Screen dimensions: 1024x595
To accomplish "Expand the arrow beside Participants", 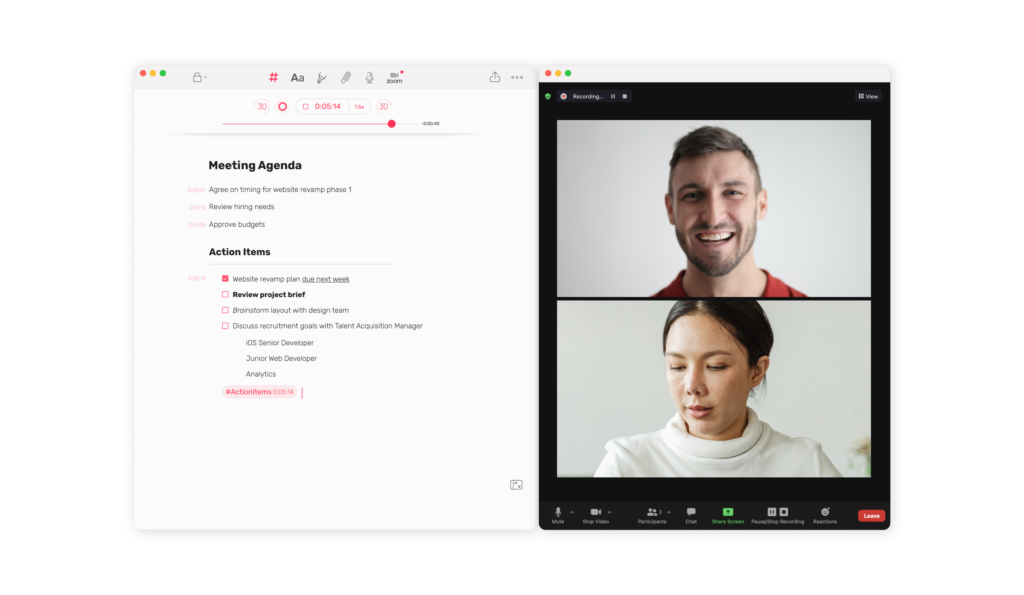I will (669, 512).
